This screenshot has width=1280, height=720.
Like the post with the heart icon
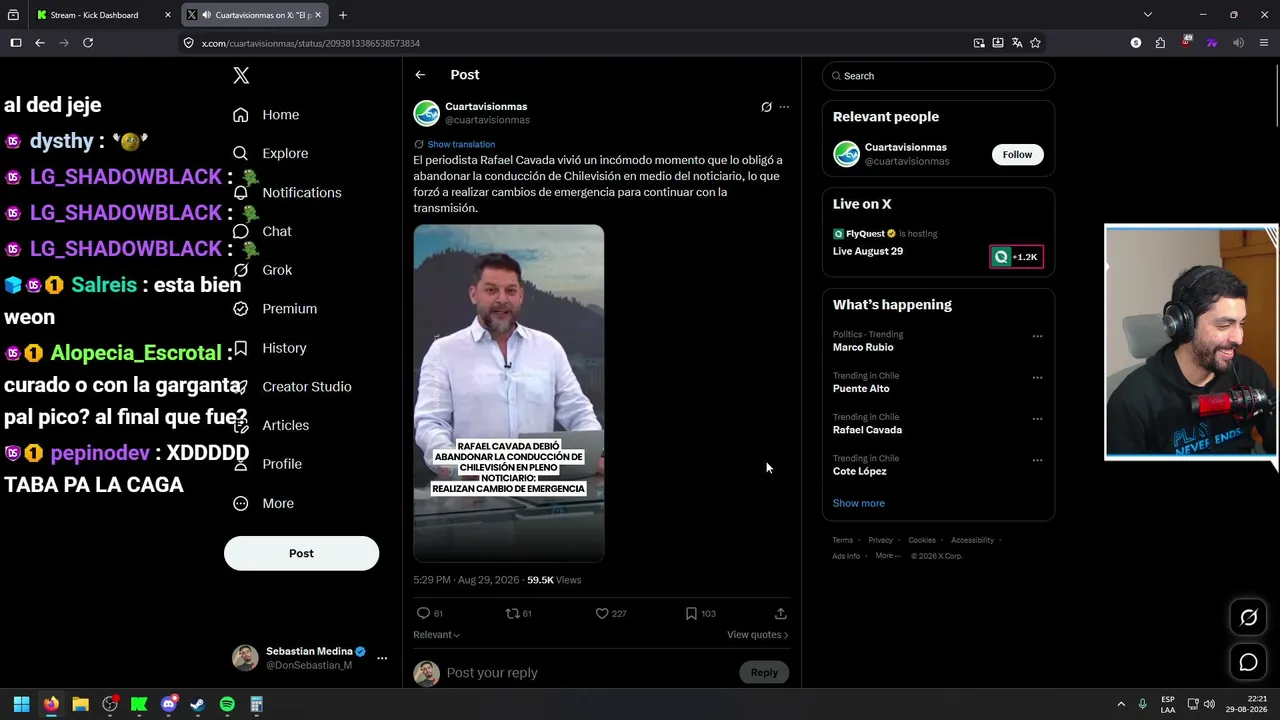(x=602, y=613)
